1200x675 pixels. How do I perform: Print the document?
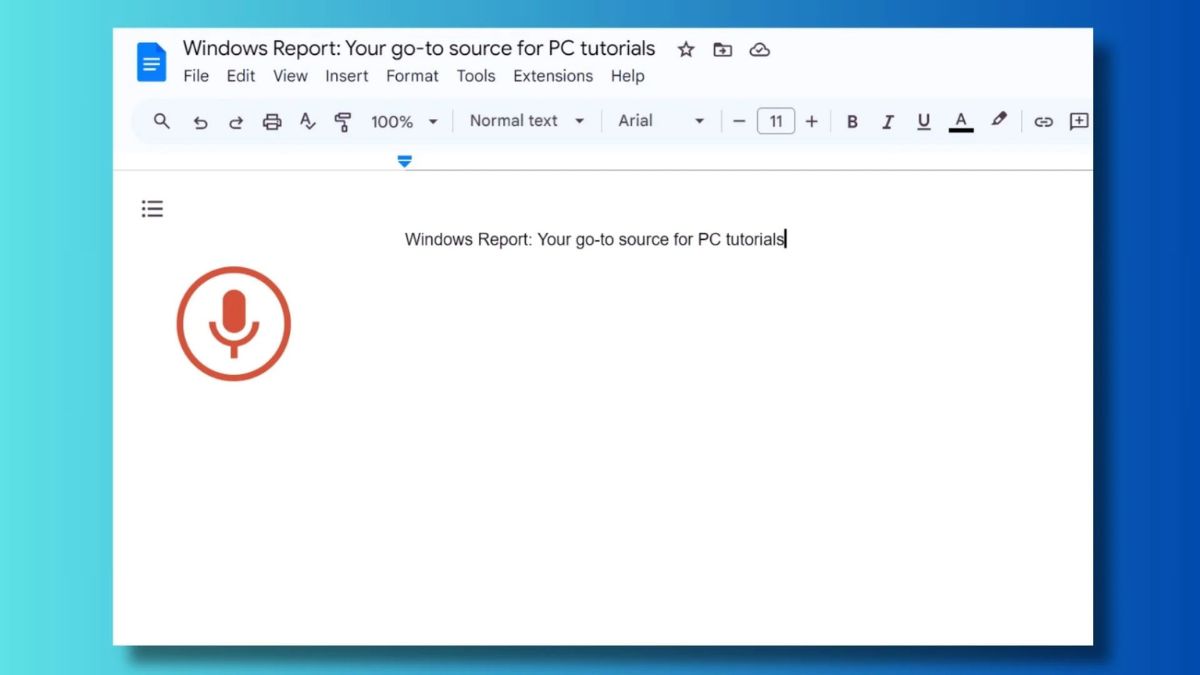coord(272,122)
